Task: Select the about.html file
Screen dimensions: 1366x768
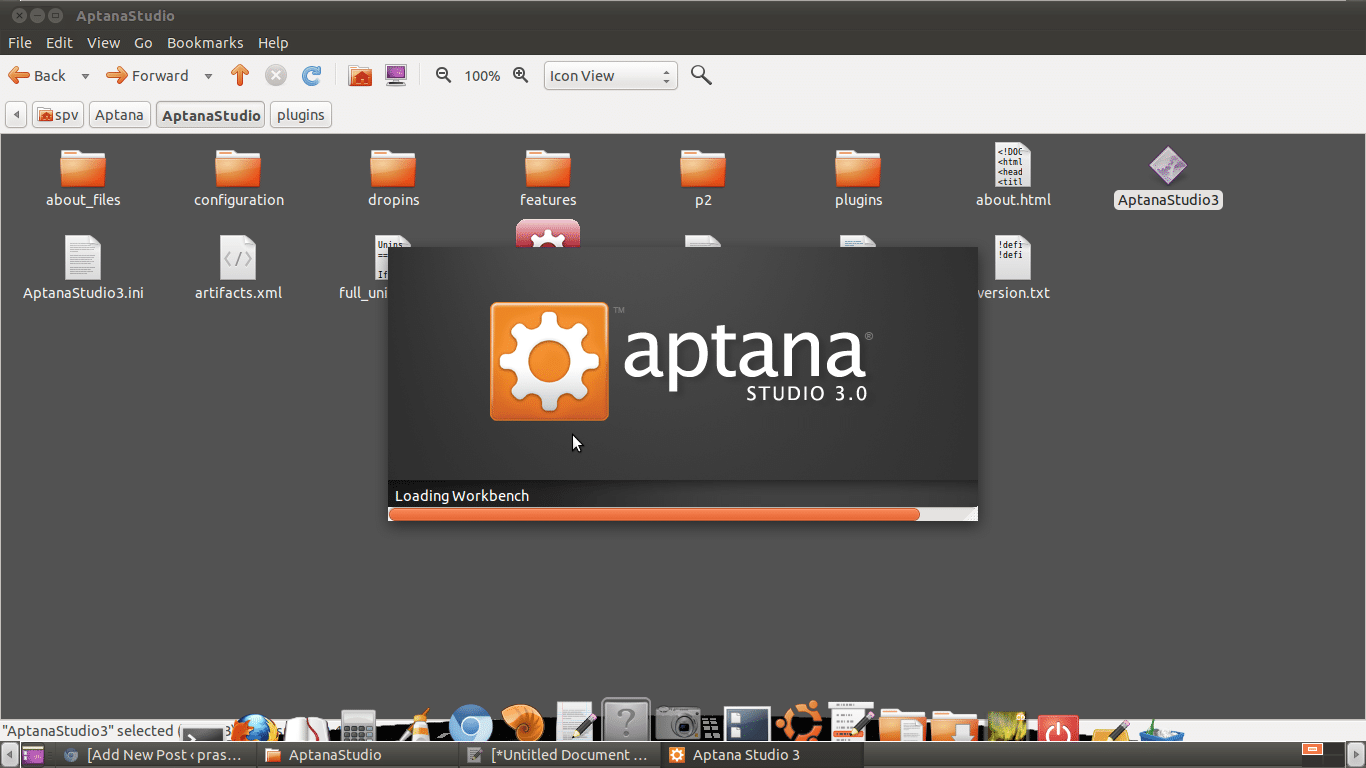Action: (1013, 176)
